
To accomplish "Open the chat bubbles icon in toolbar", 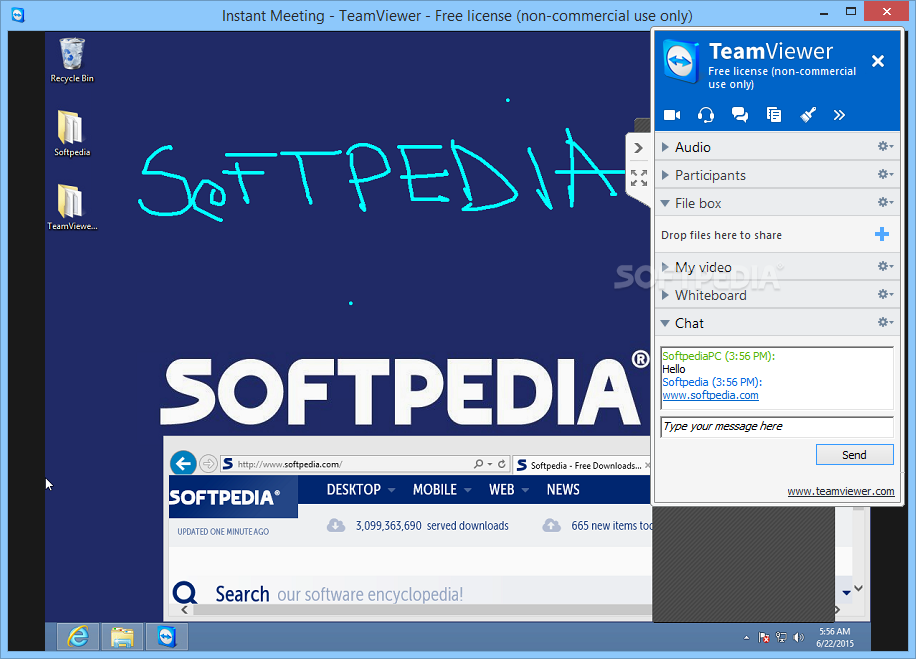I will 740,115.
